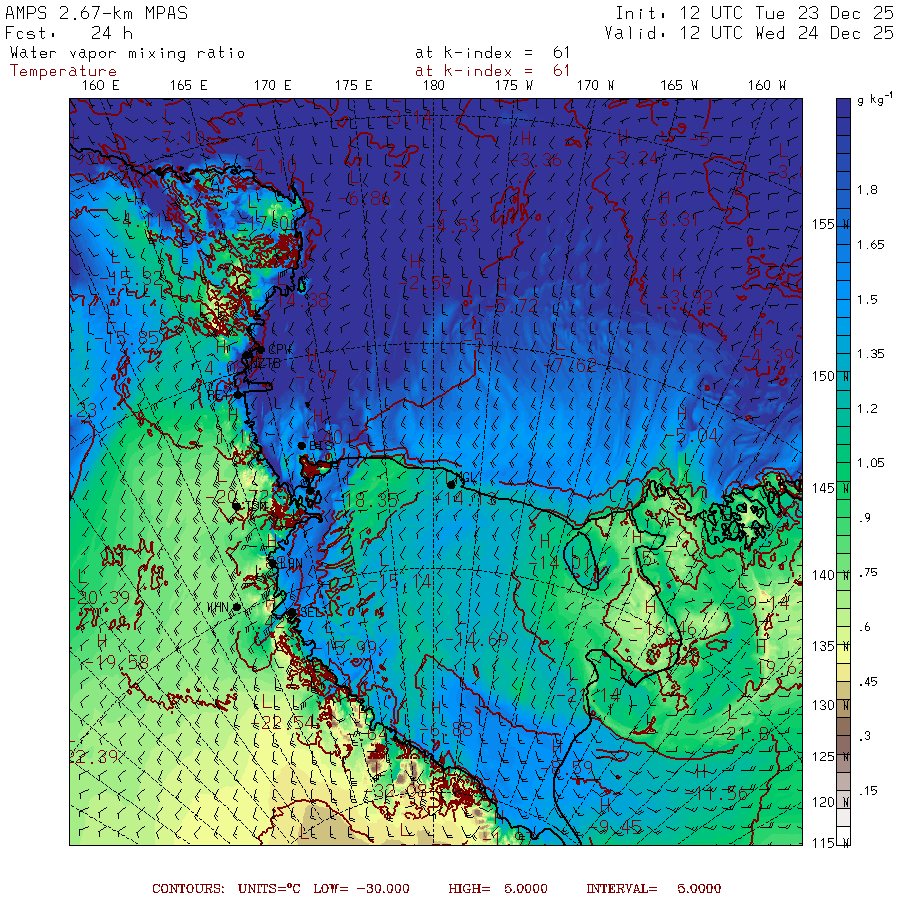
Task: Click the '145 W' label on the right edge
Action: pyautogui.click(x=831, y=488)
